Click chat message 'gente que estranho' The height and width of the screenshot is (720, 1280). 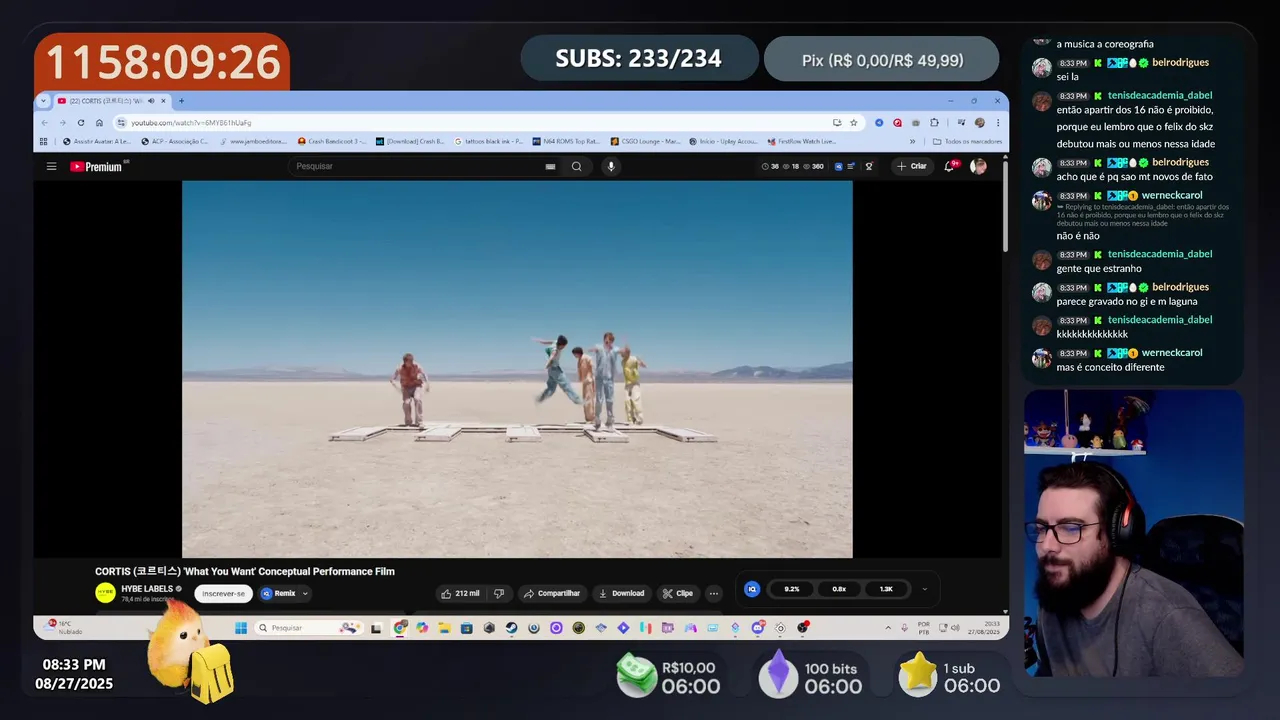point(1099,268)
